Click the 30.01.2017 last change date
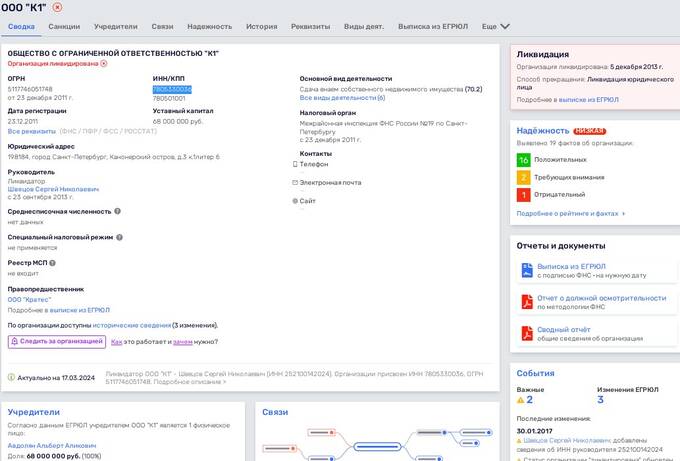The image size is (680, 461). [534, 431]
